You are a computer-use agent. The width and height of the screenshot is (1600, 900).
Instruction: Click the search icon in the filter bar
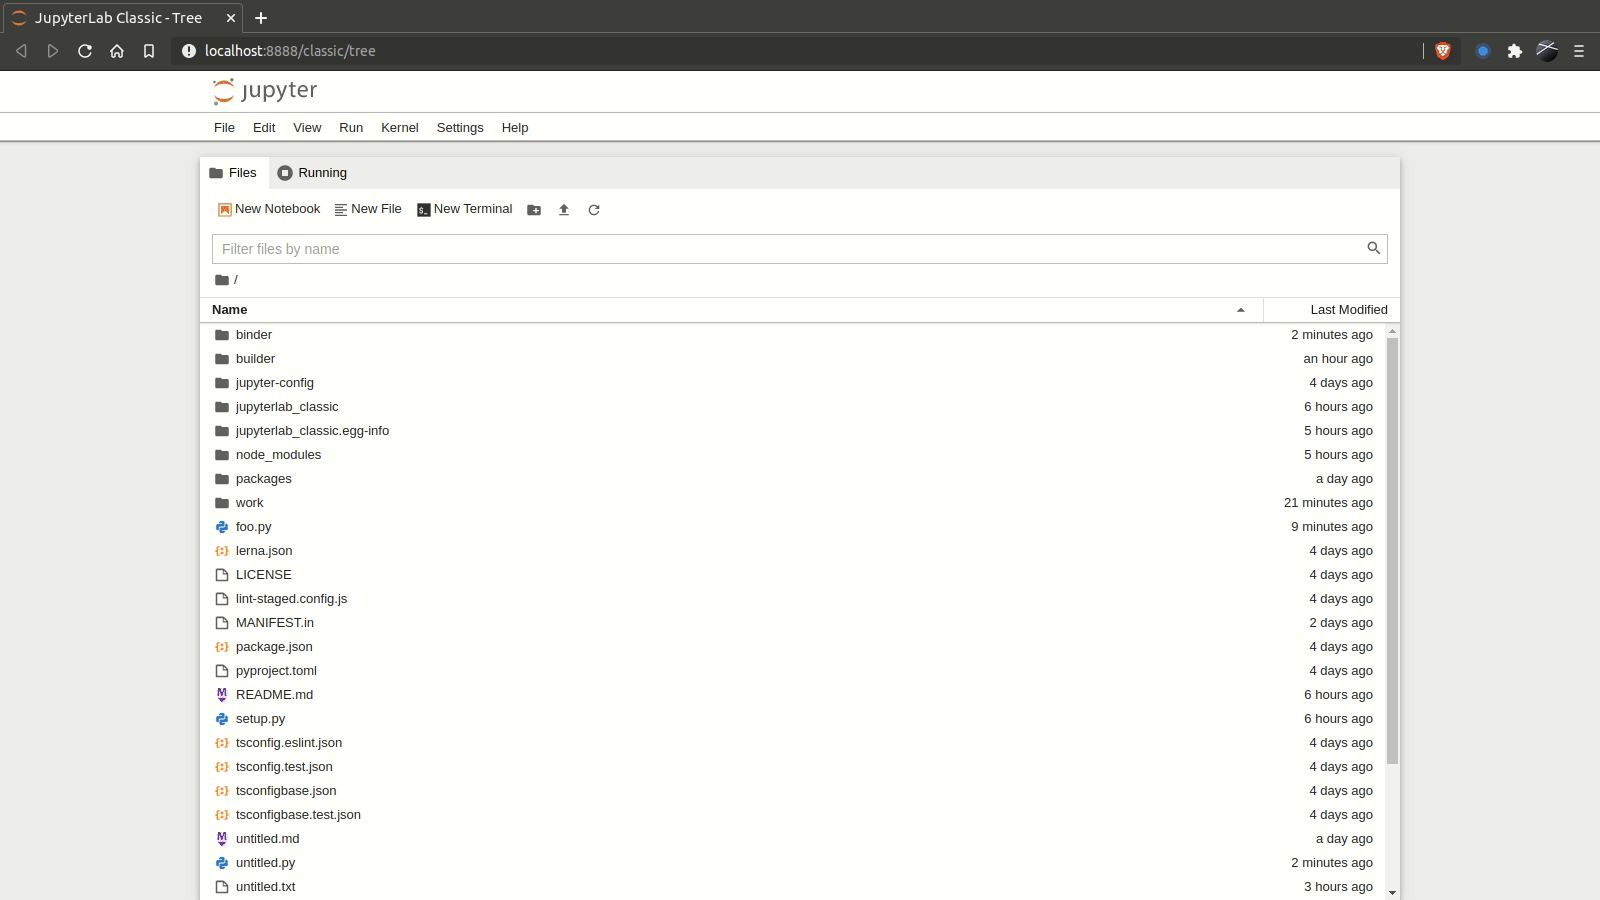point(1373,248)
